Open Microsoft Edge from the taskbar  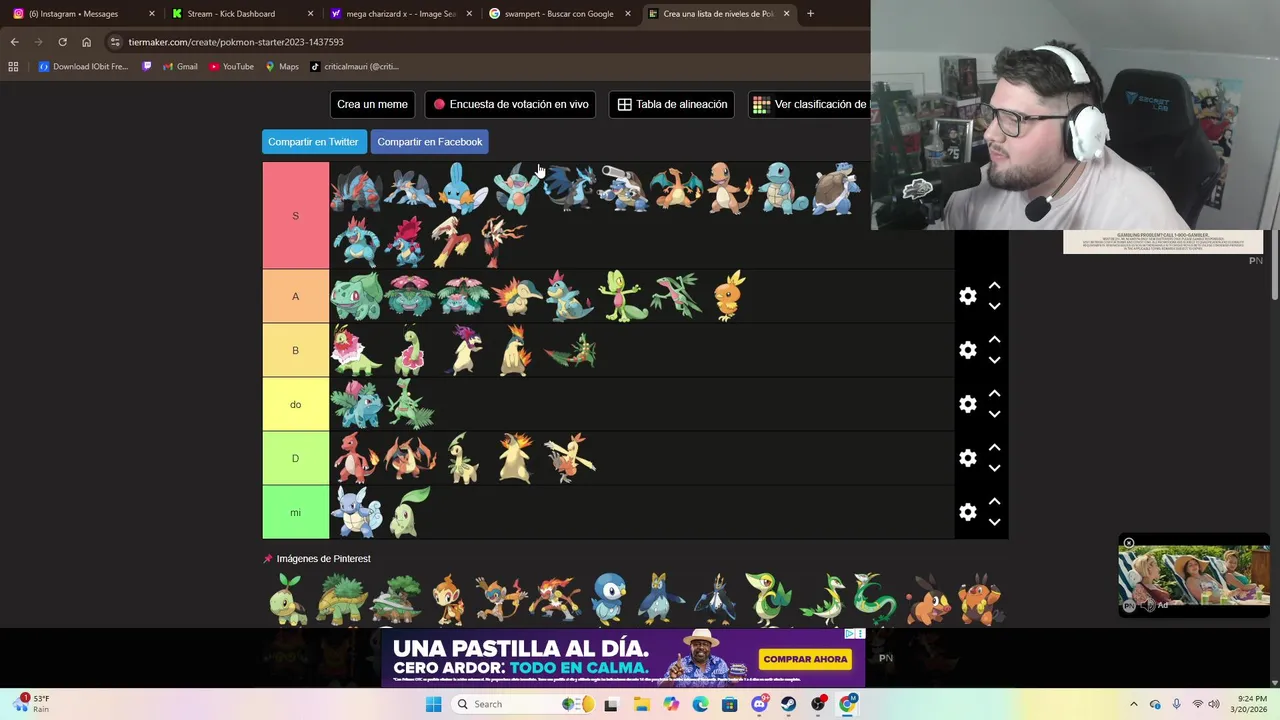(x=700, y=704)
